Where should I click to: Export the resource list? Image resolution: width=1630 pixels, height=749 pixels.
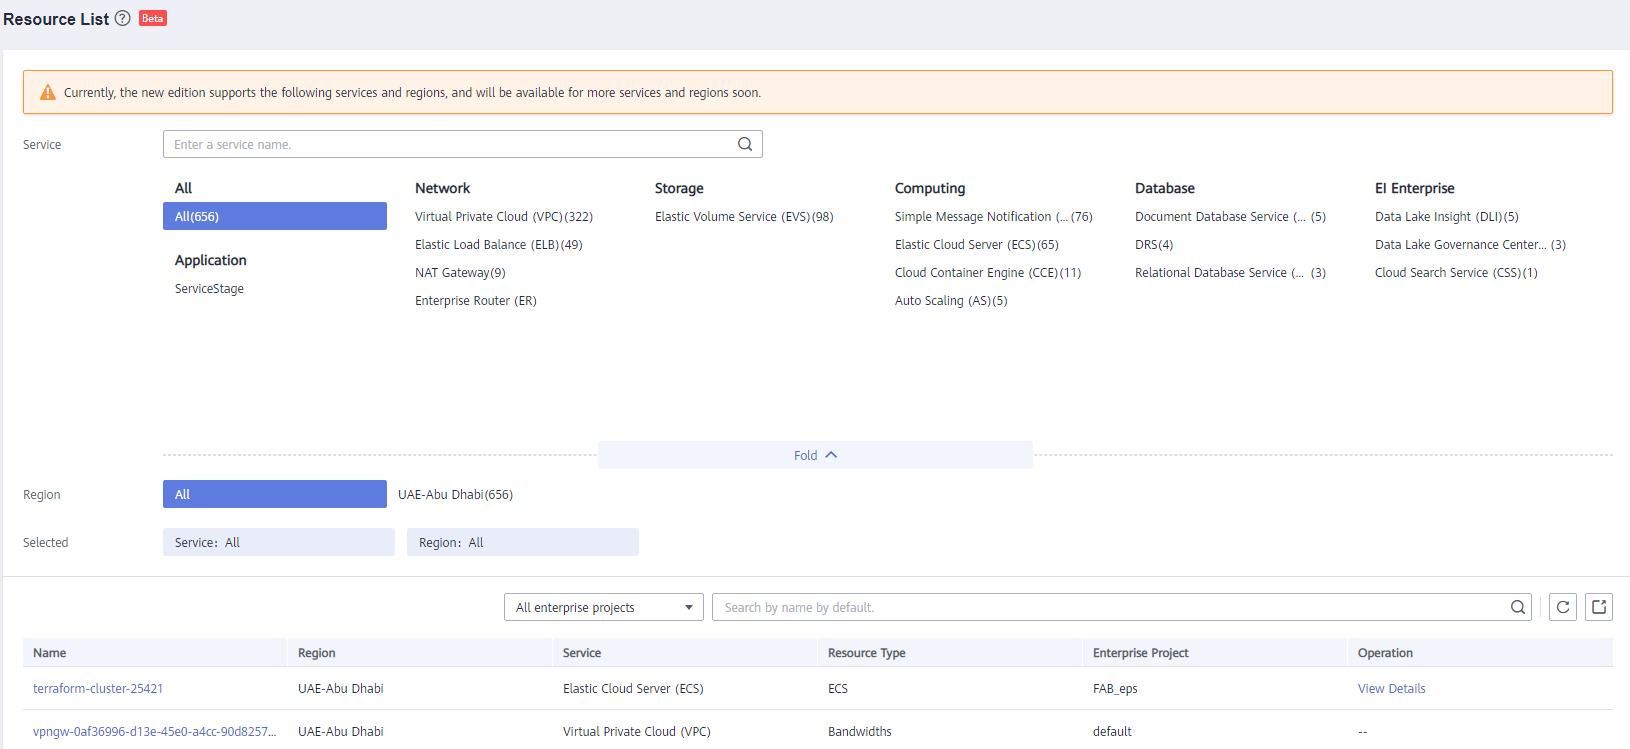click(x=1599, y=607)
